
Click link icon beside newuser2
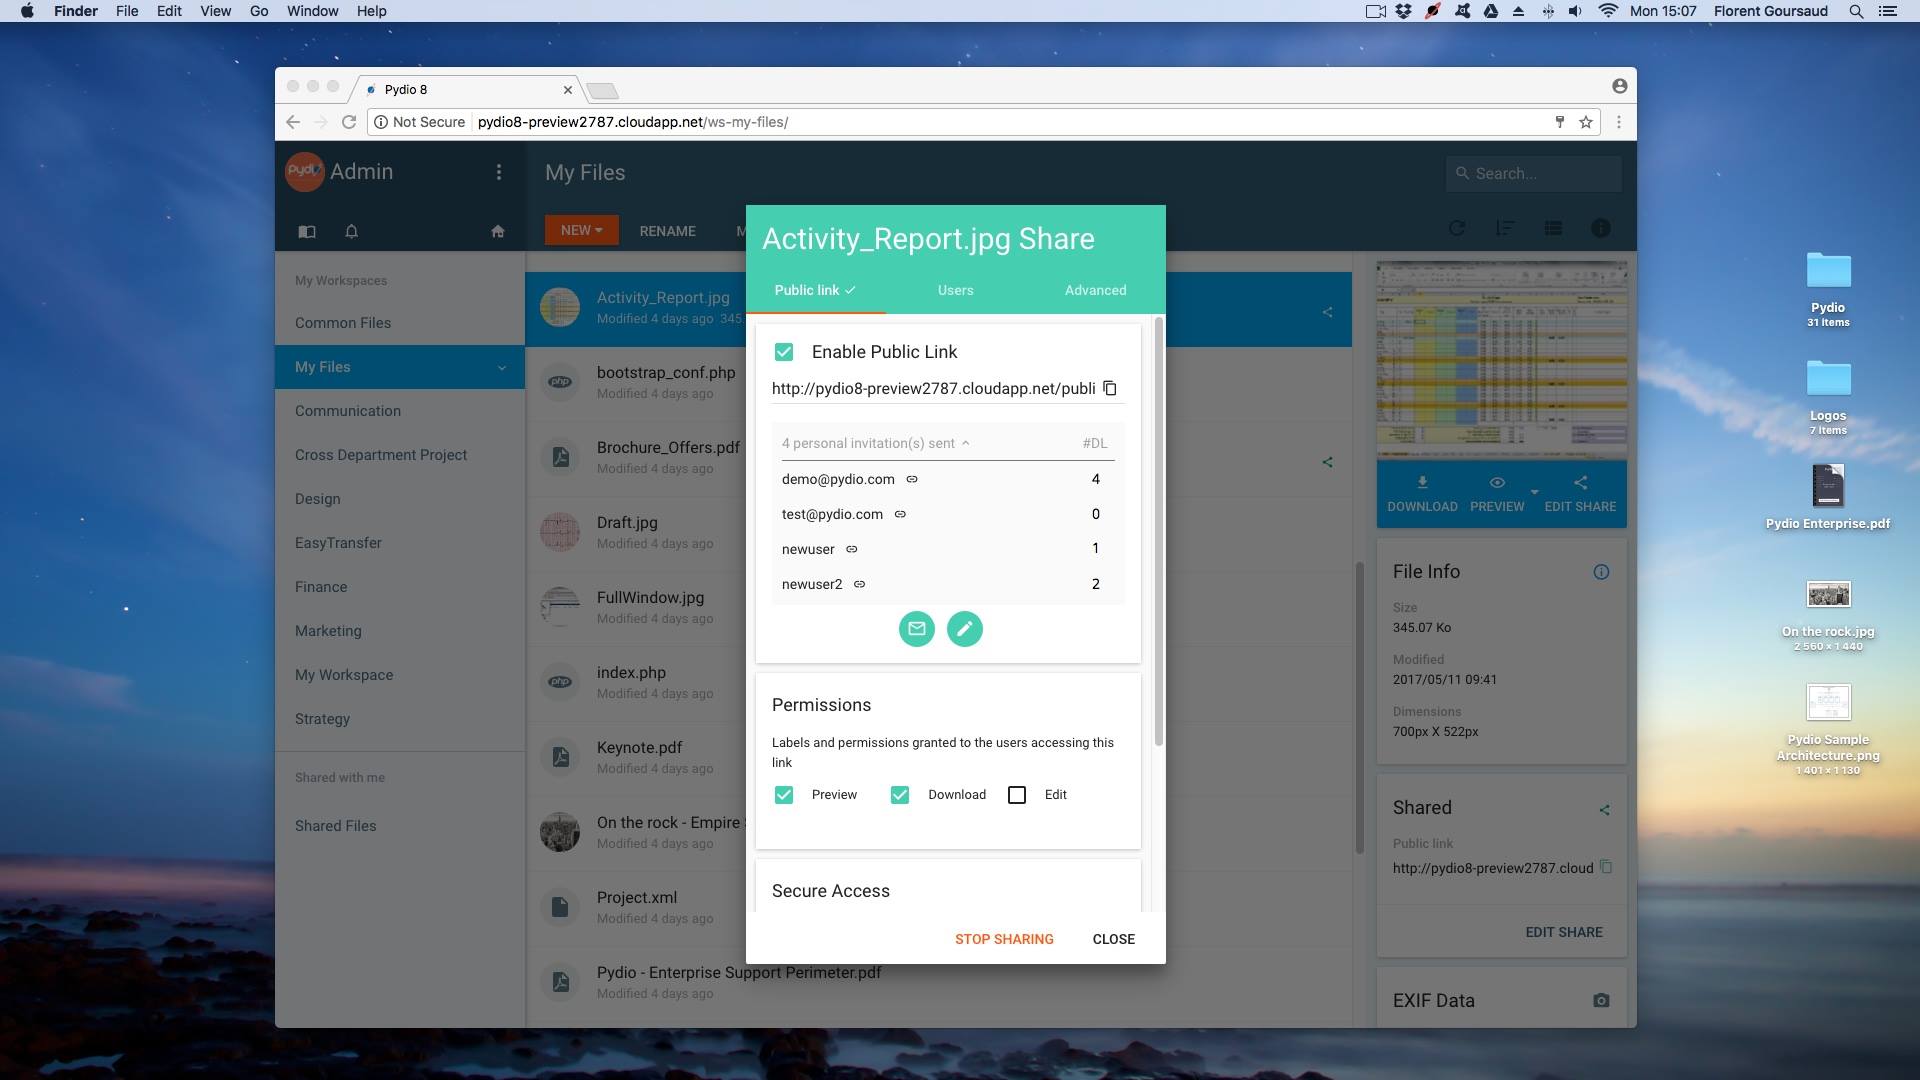(x=859, y=584)
